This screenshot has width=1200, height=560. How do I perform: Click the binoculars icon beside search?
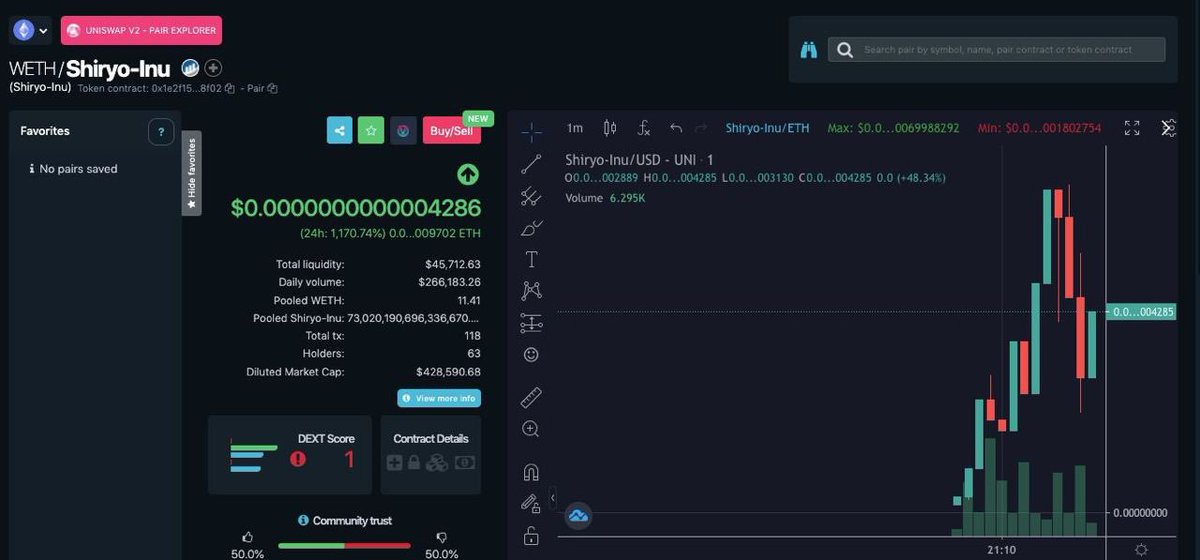pyautogui.click(x=809, y=50)
